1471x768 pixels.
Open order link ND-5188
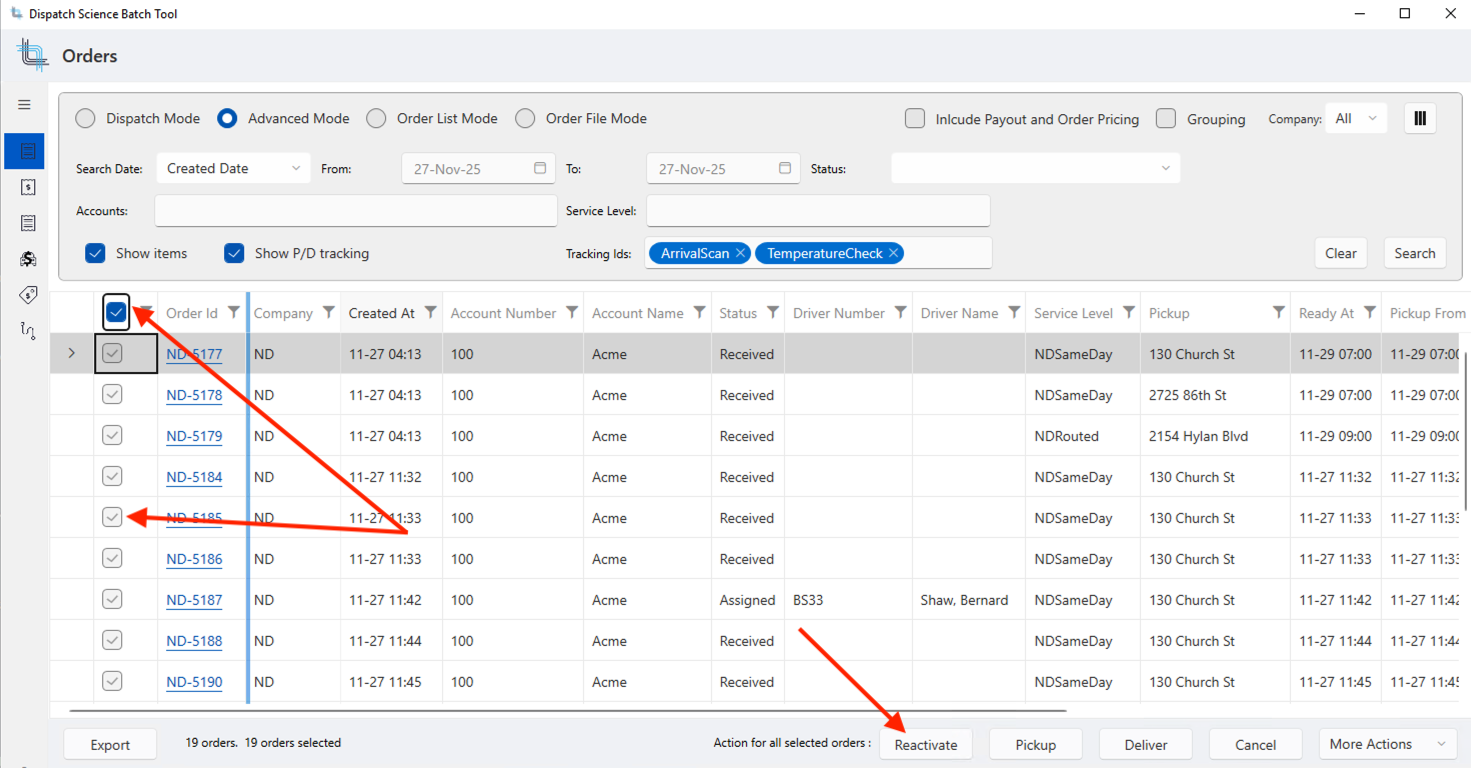(194, 641)
